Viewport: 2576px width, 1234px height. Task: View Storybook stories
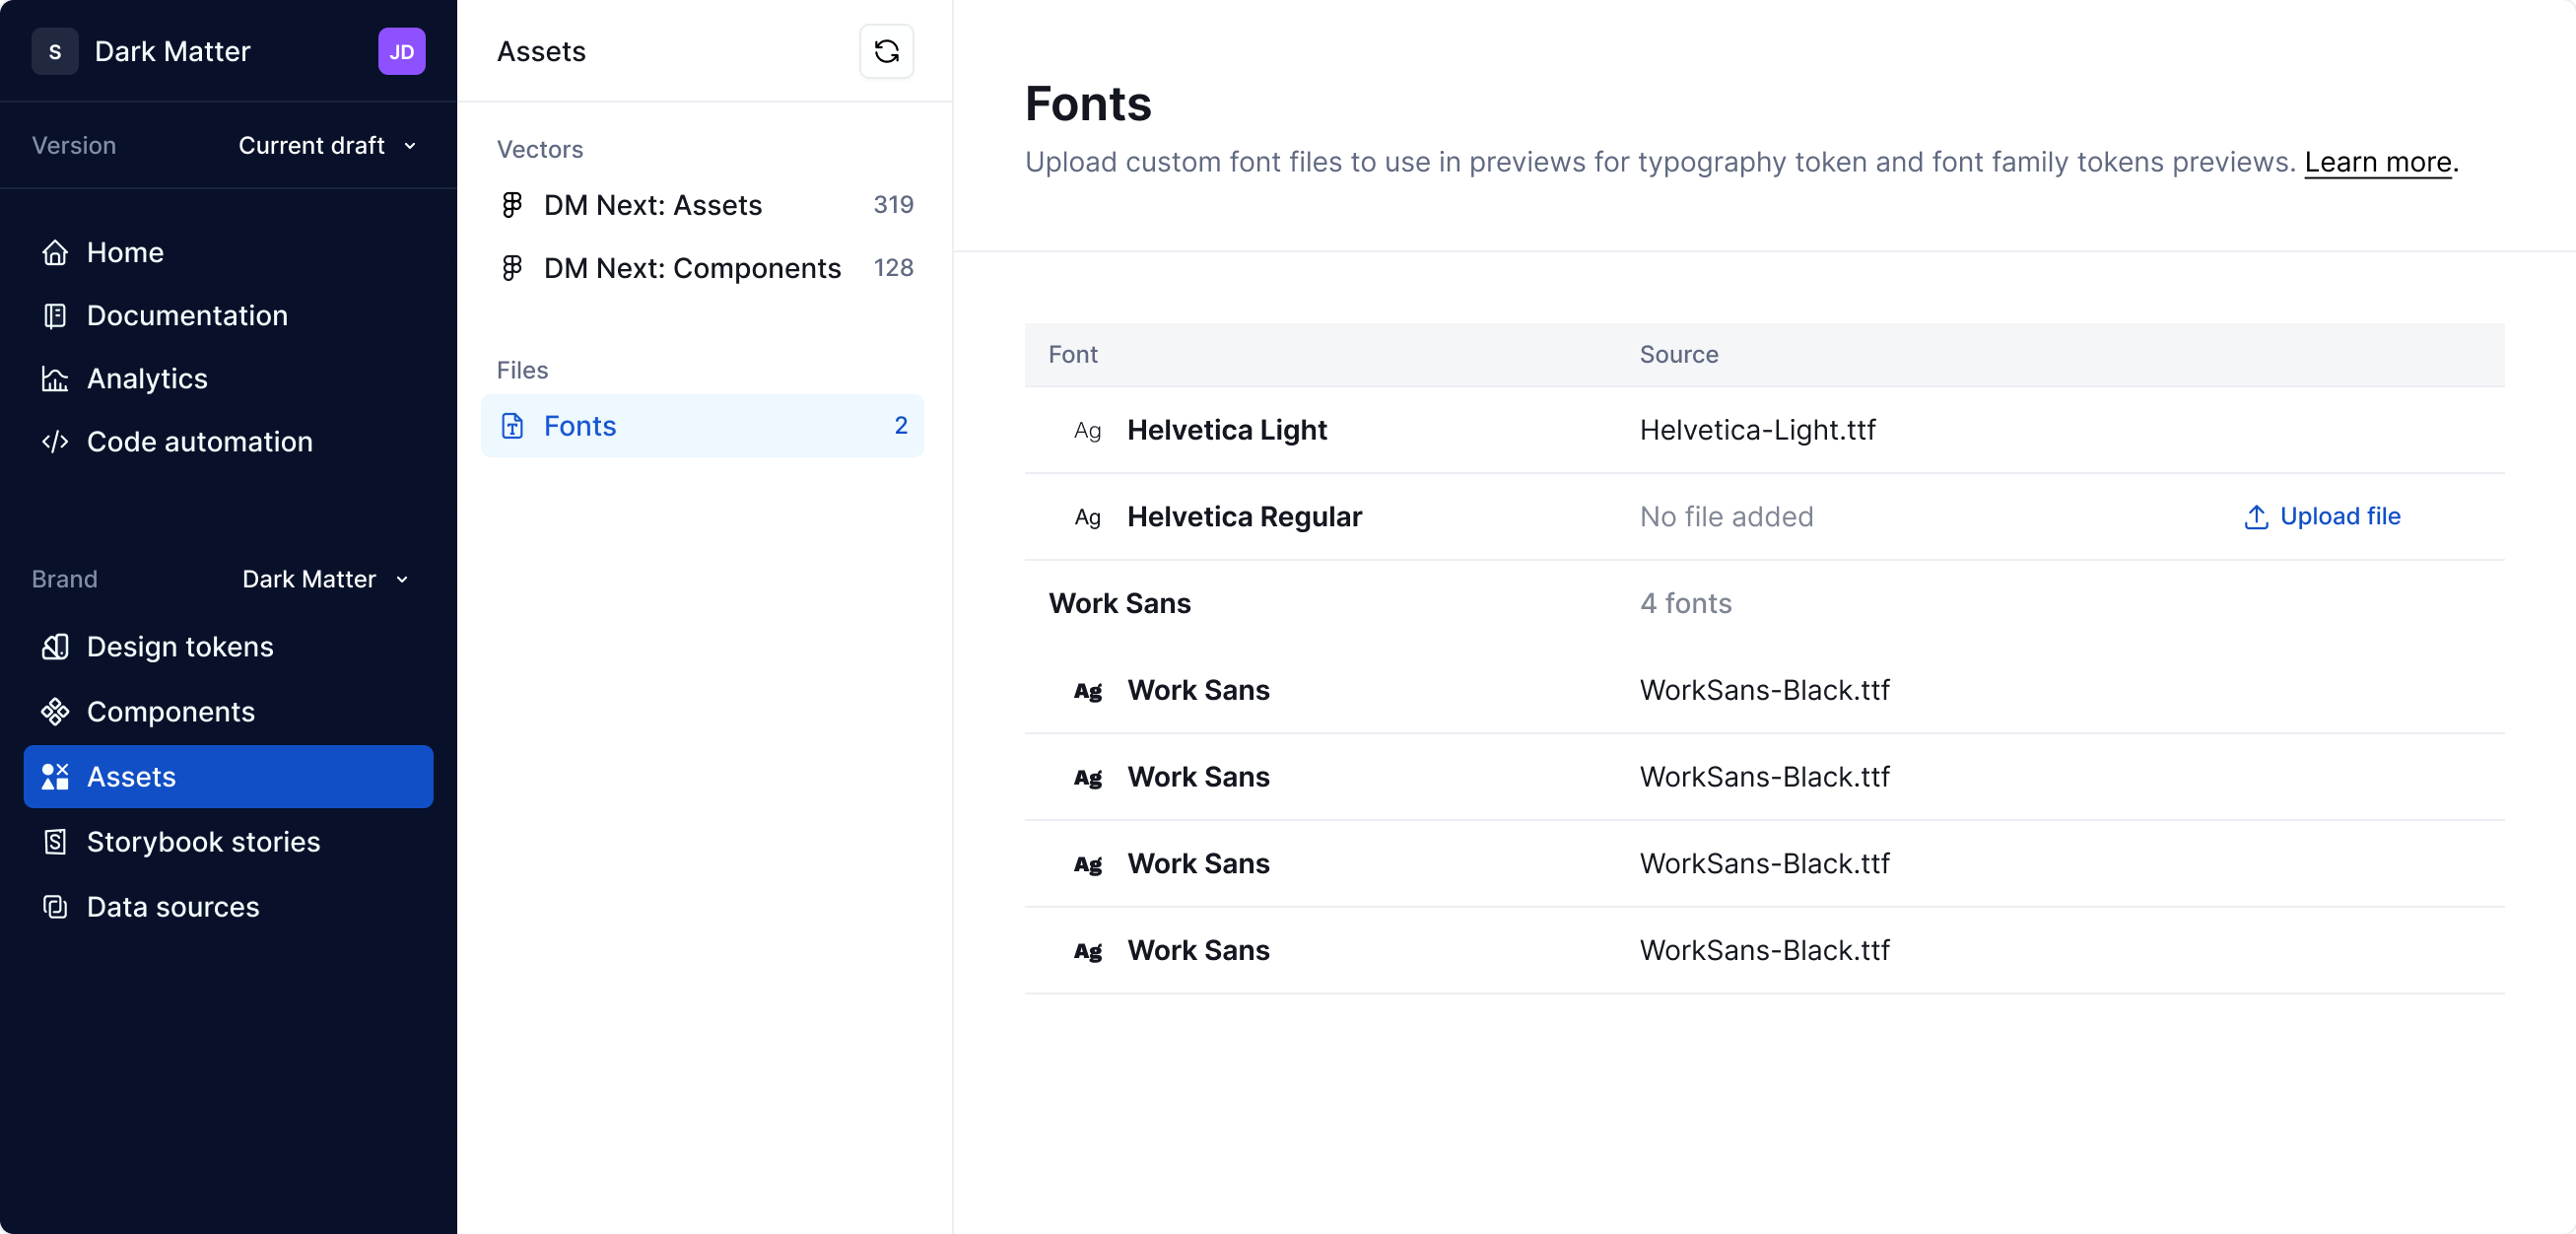coord(203,841)
